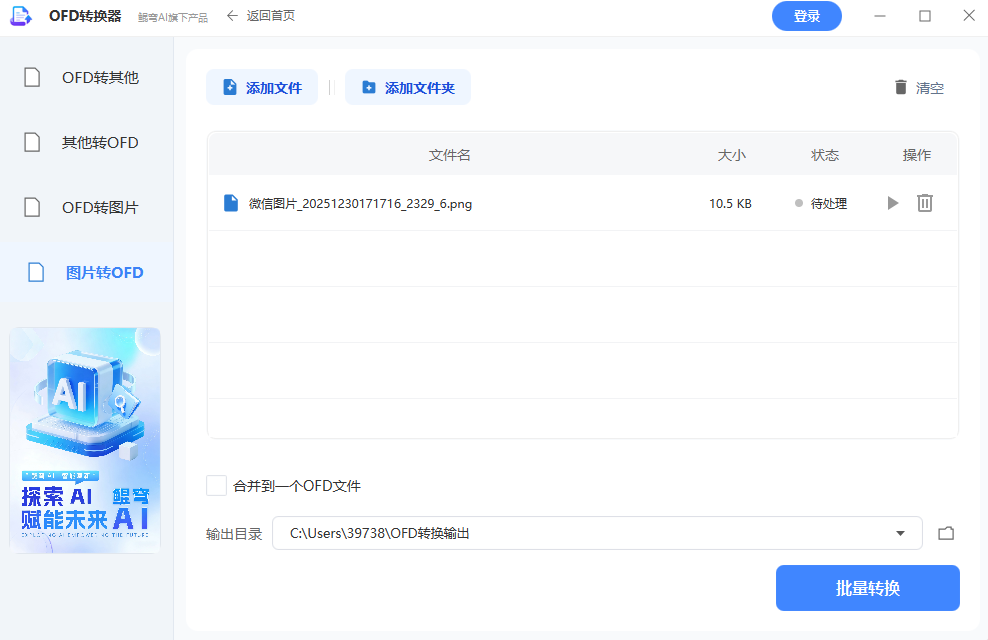Select the OFD转换器 logo icon
988x640 pixels.
click(21, 15)
